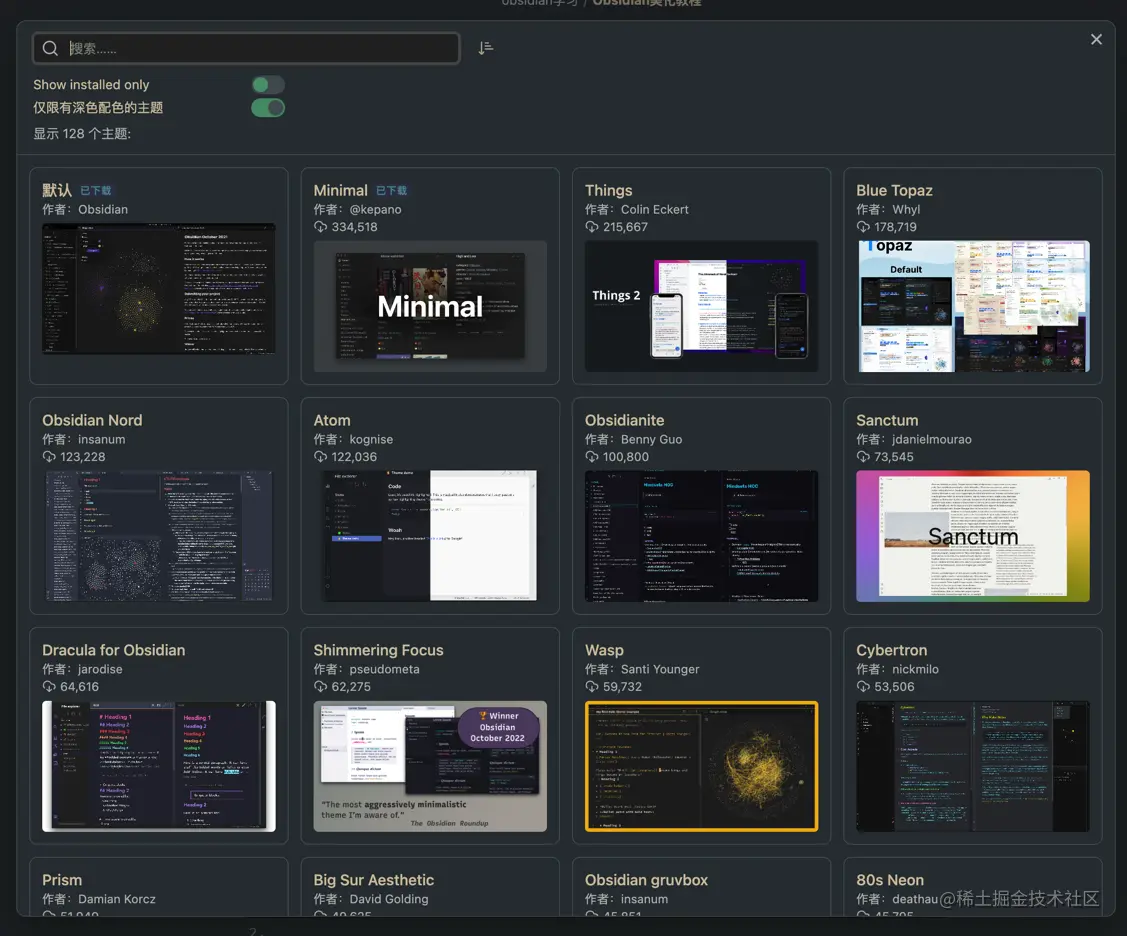The image size is (1127, 936).
Task: Select the Sanctum theme title
Action: (x=887, y=421)
